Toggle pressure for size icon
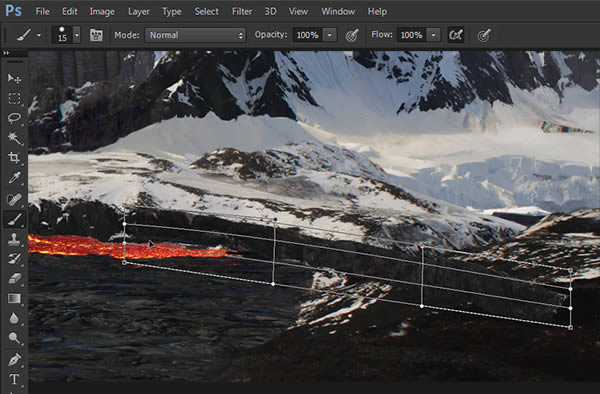Viewport: 600px width, 394px height. tap(484, 36)
